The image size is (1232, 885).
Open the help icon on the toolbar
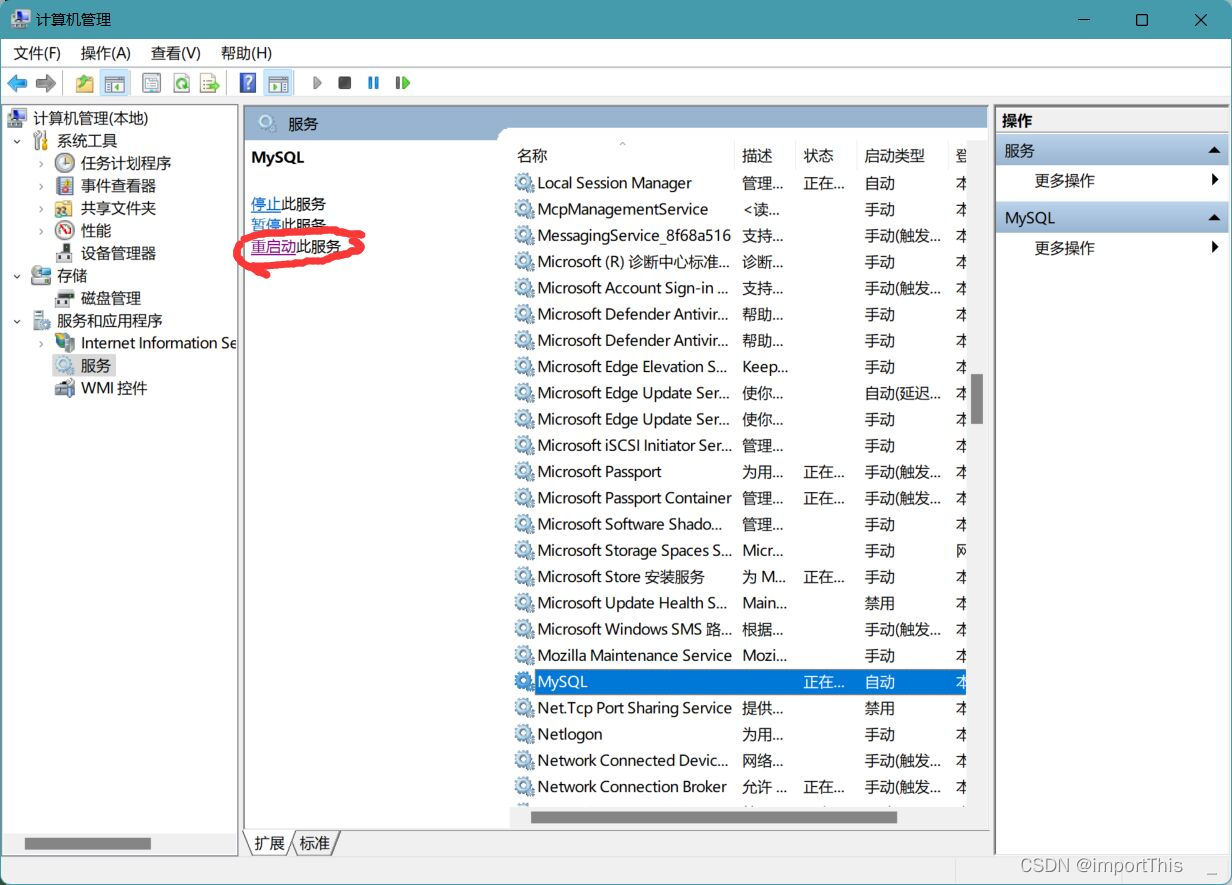click(x=246, y=82)
